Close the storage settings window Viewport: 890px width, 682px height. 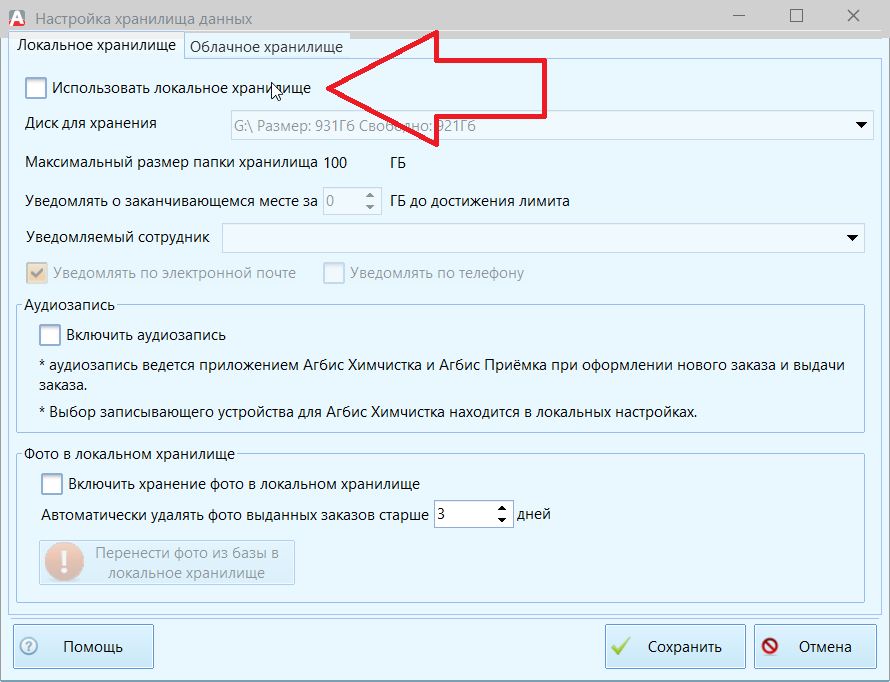point(853,16)
